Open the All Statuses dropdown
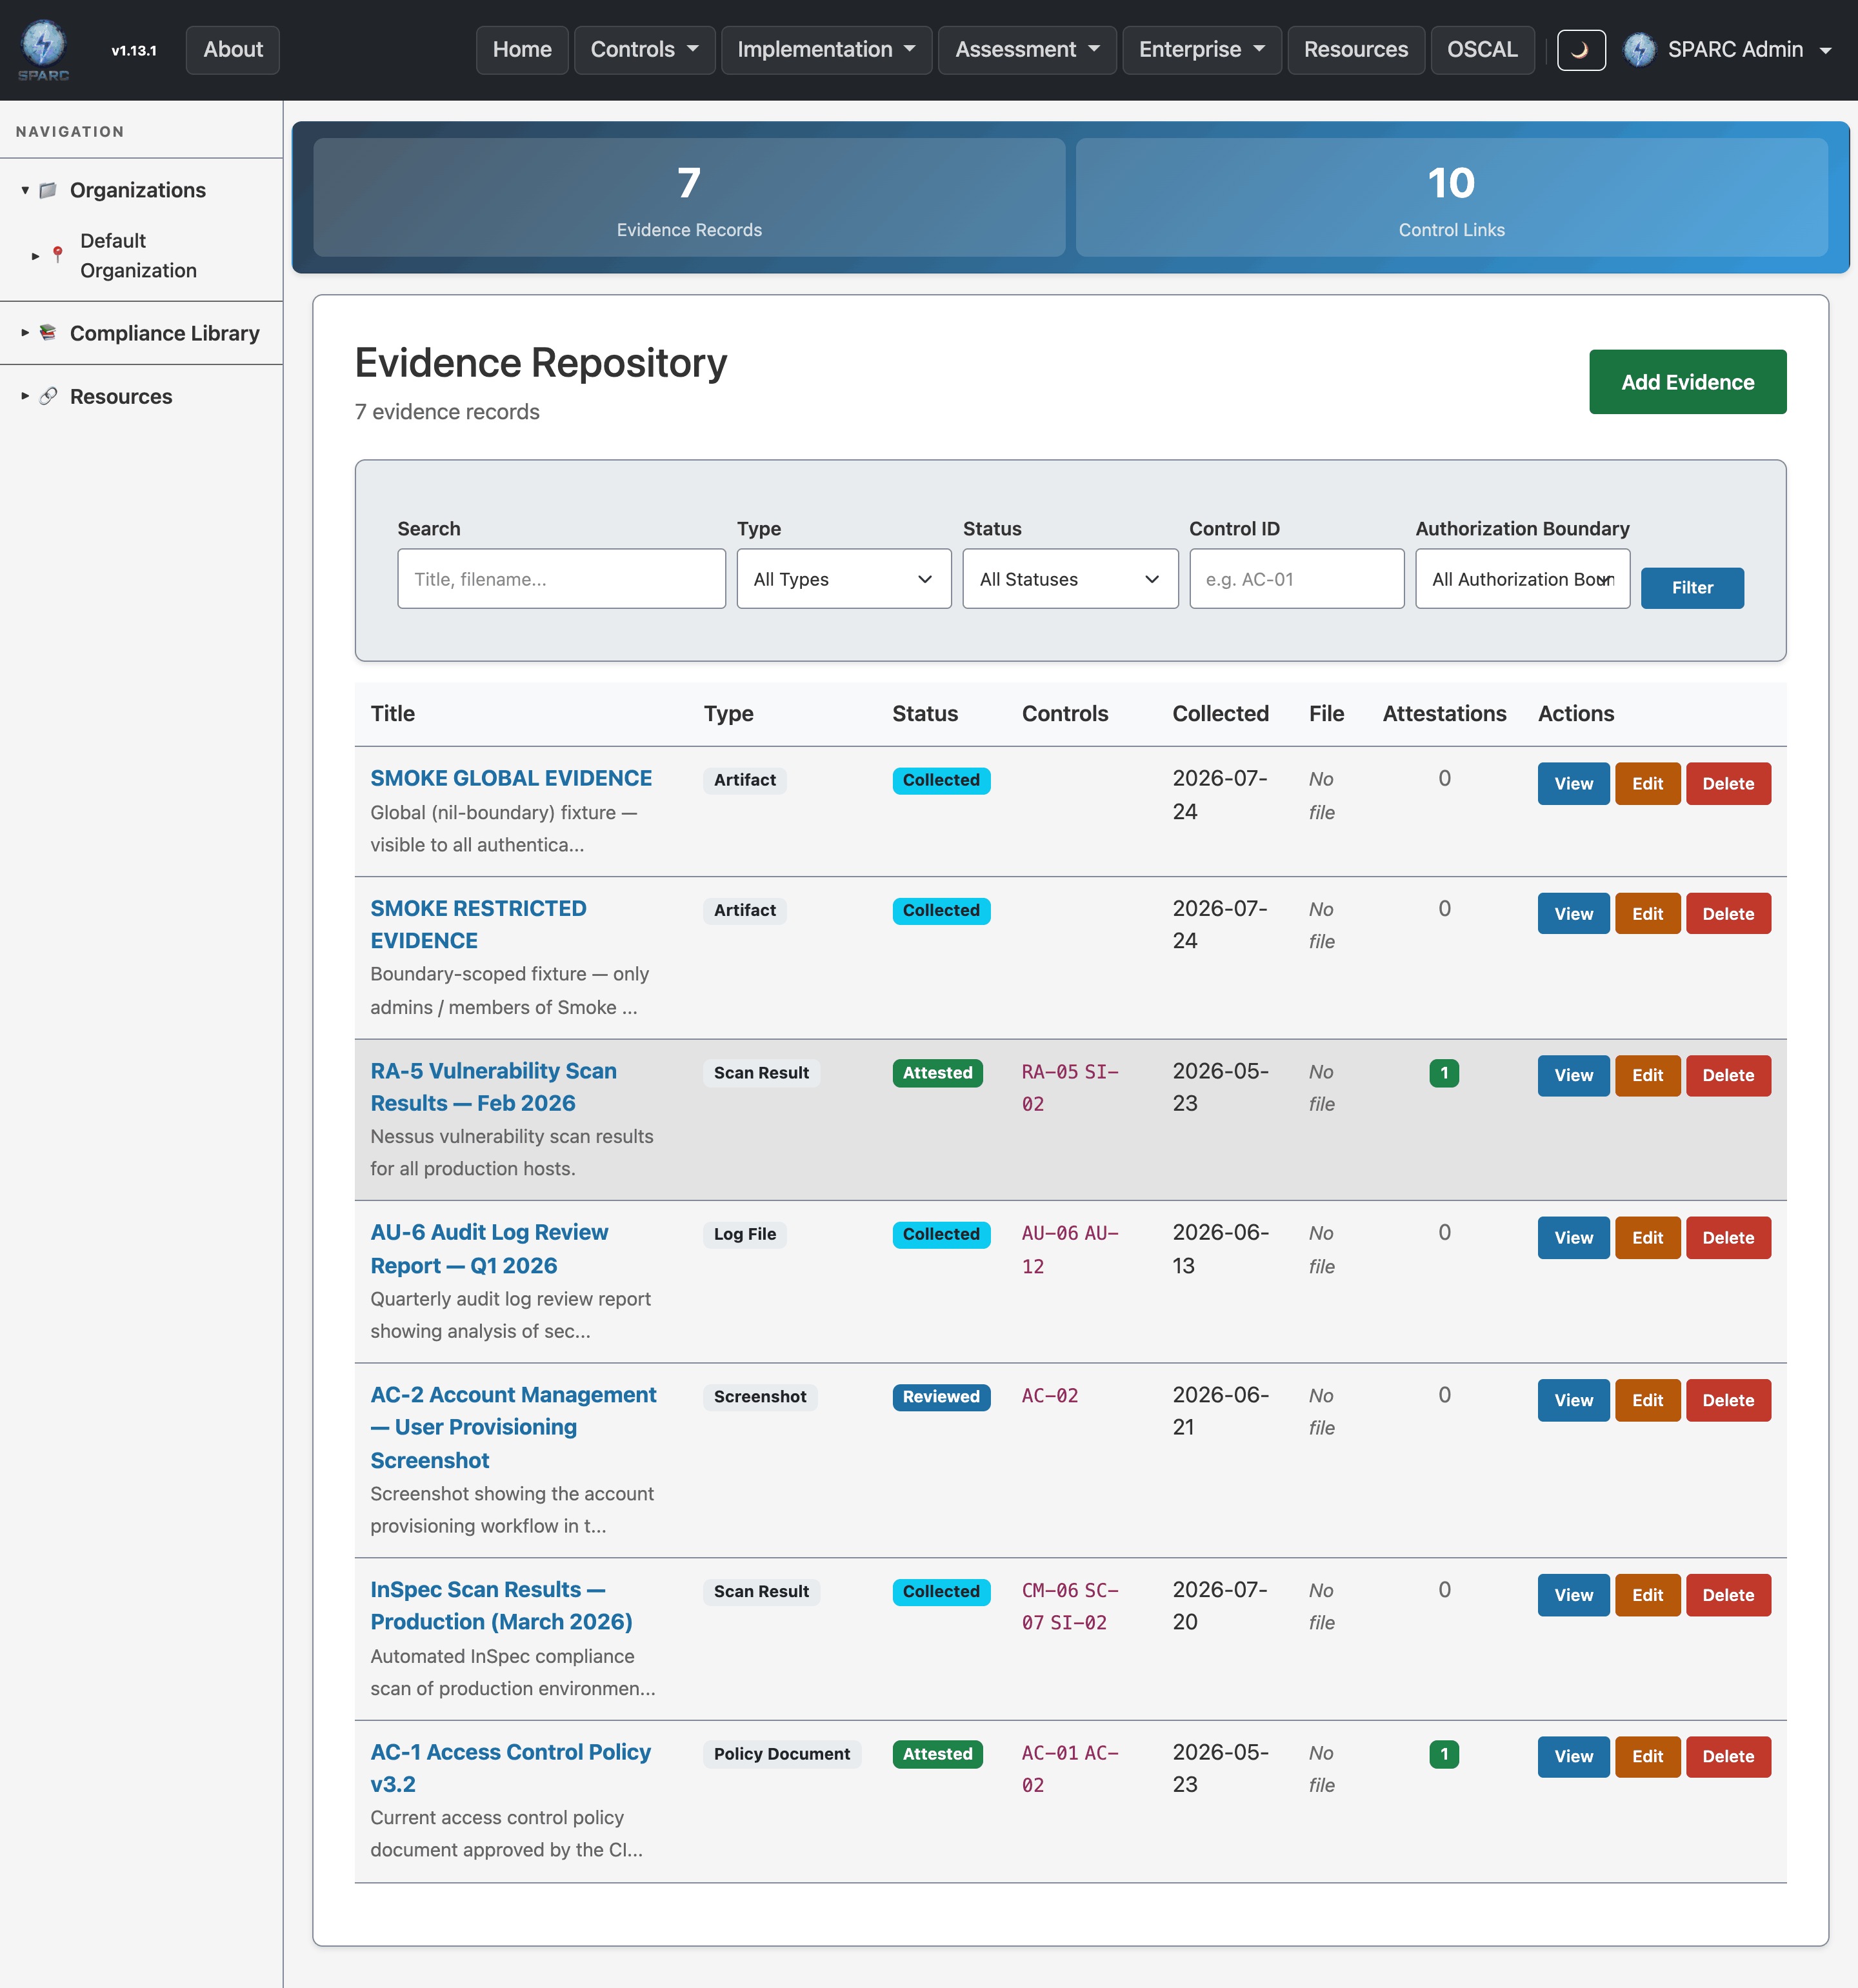This screenshot has height=1988, width=1858. 1070,579
